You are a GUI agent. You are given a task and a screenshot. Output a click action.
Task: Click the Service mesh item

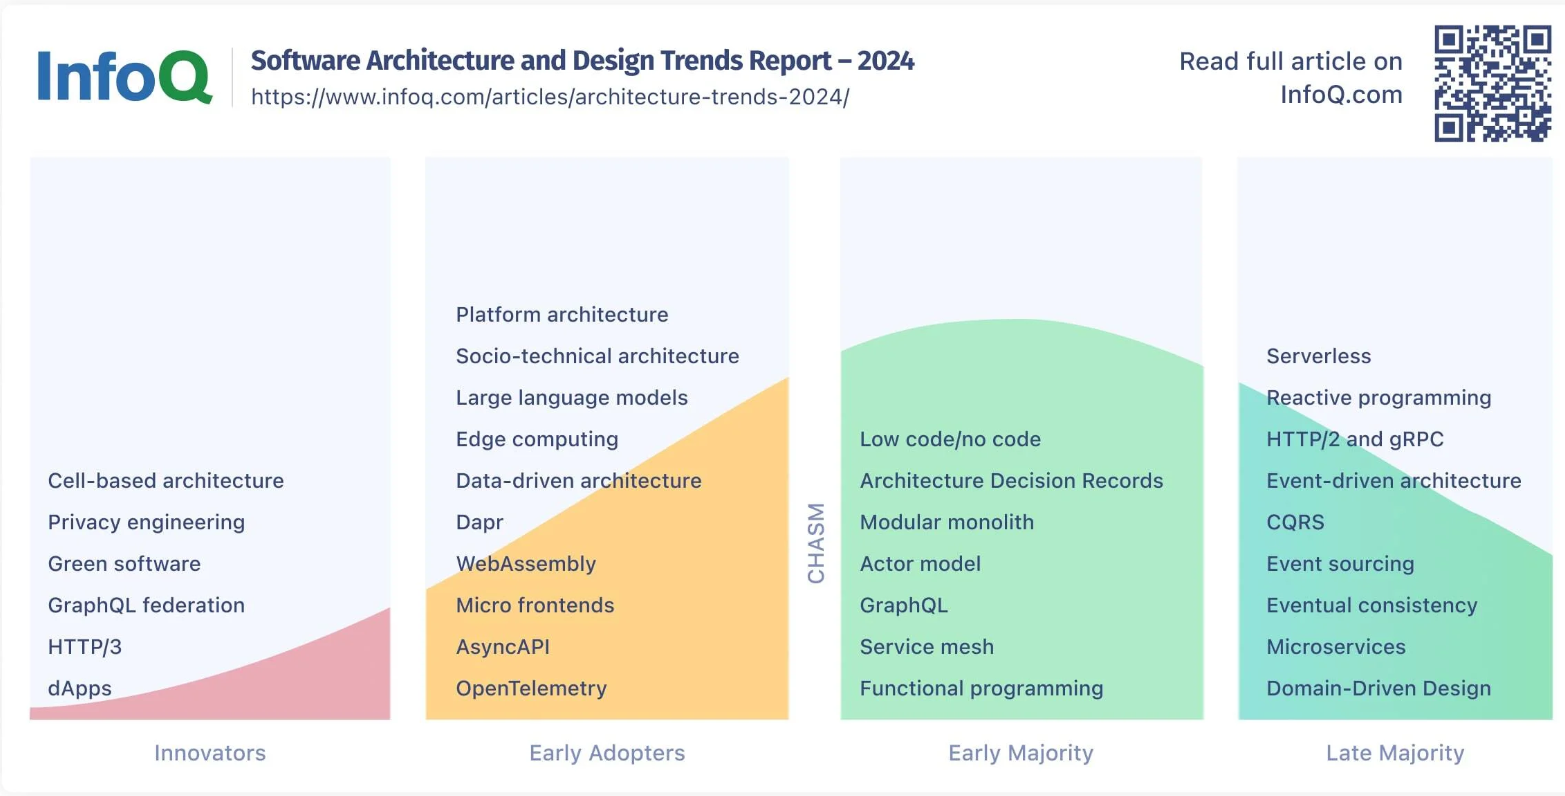[926, 647]
